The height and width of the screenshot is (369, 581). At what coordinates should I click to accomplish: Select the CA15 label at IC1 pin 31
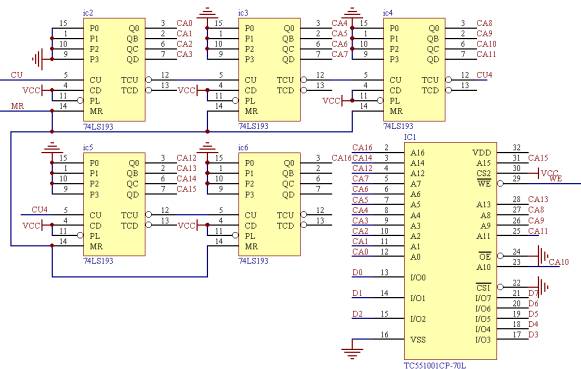538,158
